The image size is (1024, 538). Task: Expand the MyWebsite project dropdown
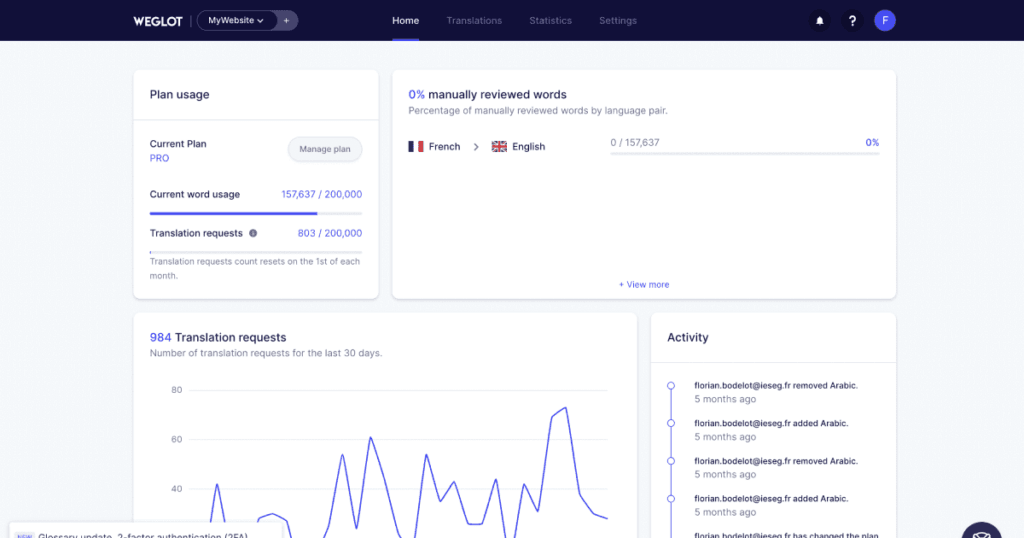(x=236, y=20)
